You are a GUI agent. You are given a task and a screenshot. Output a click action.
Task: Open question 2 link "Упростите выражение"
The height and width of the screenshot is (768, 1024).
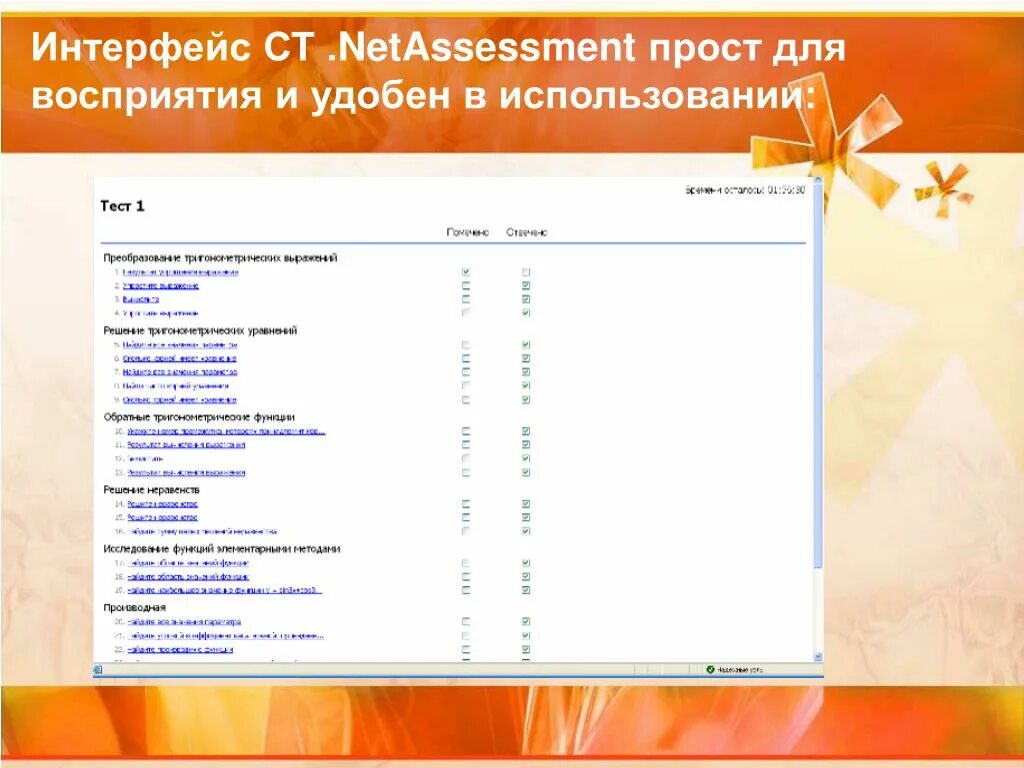point(161,286)
